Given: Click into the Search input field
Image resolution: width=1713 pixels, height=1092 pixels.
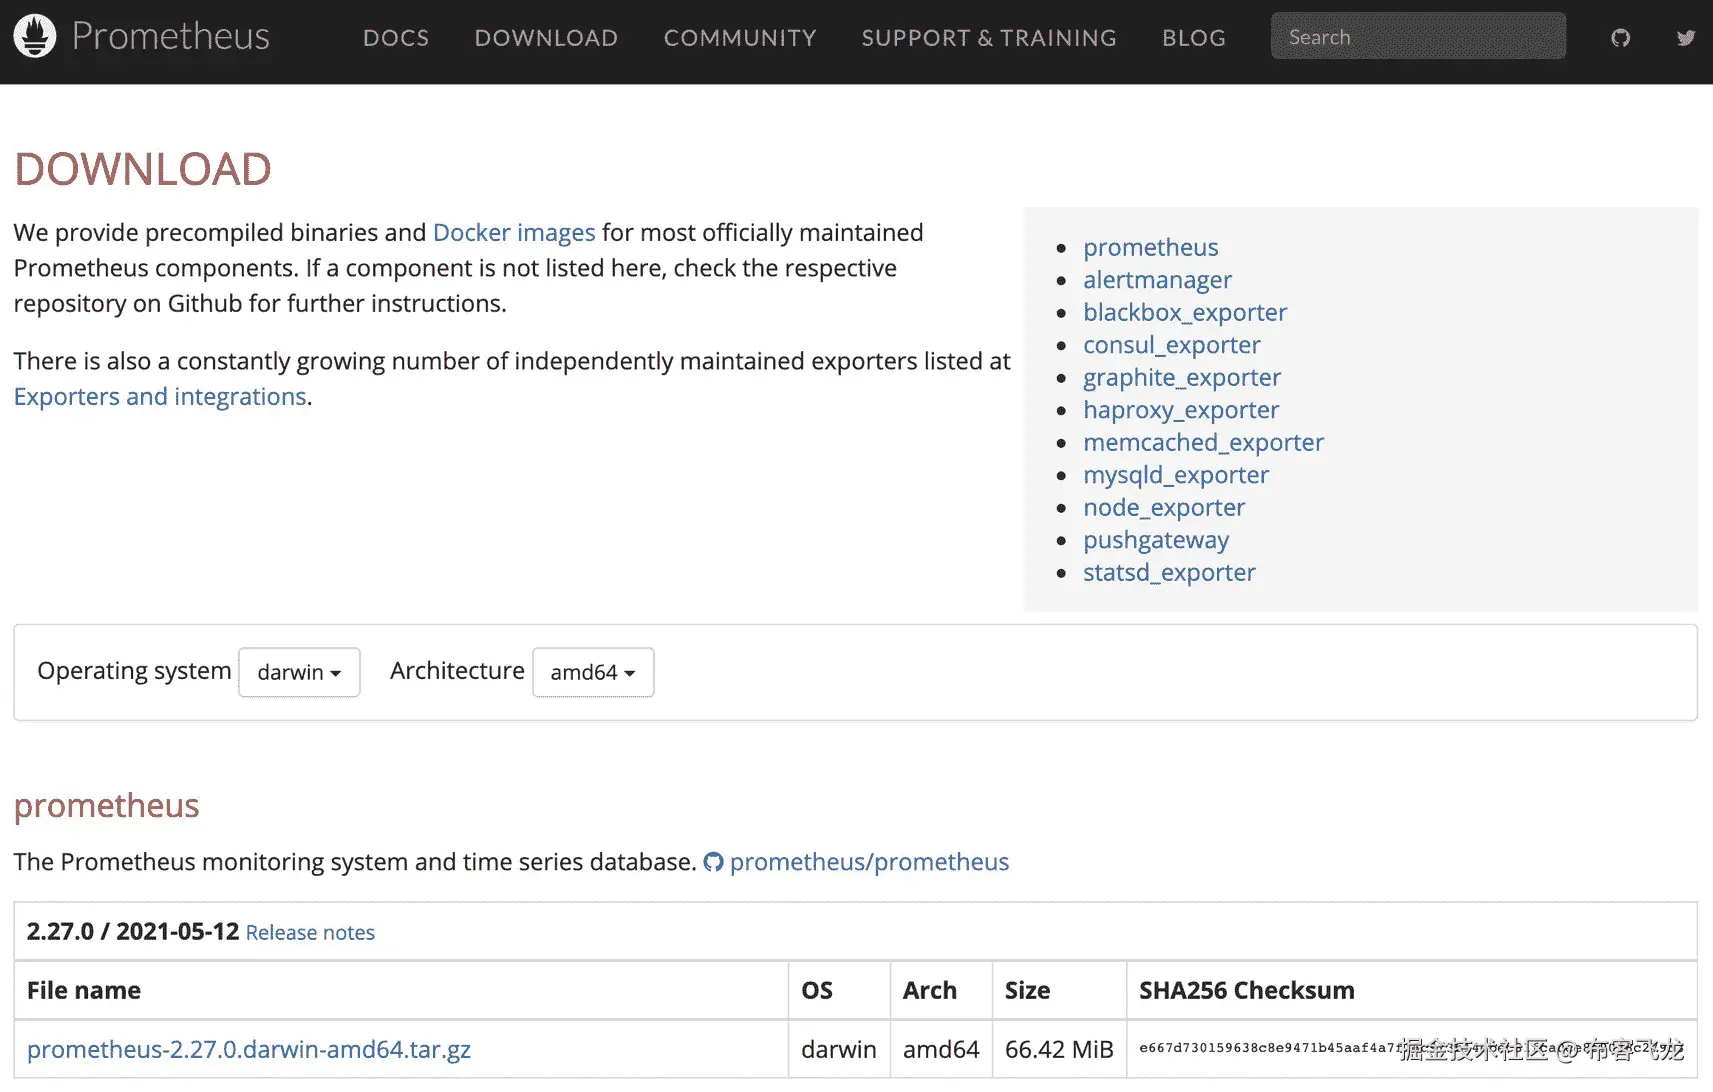Looking at the screenshot, I should 1418,37.
